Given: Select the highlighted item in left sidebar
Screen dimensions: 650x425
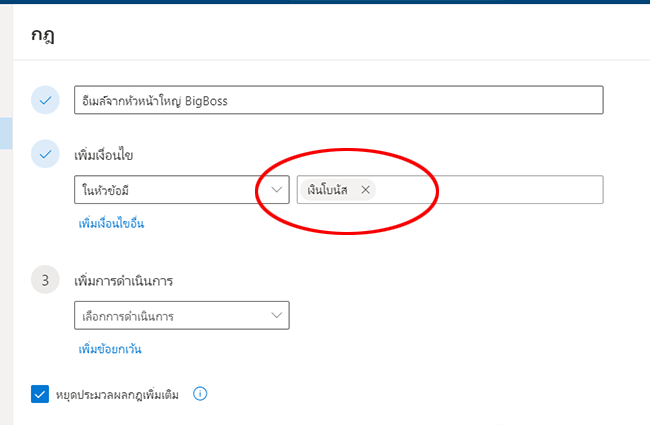Looking at the screenshot, I should (6, 133).
